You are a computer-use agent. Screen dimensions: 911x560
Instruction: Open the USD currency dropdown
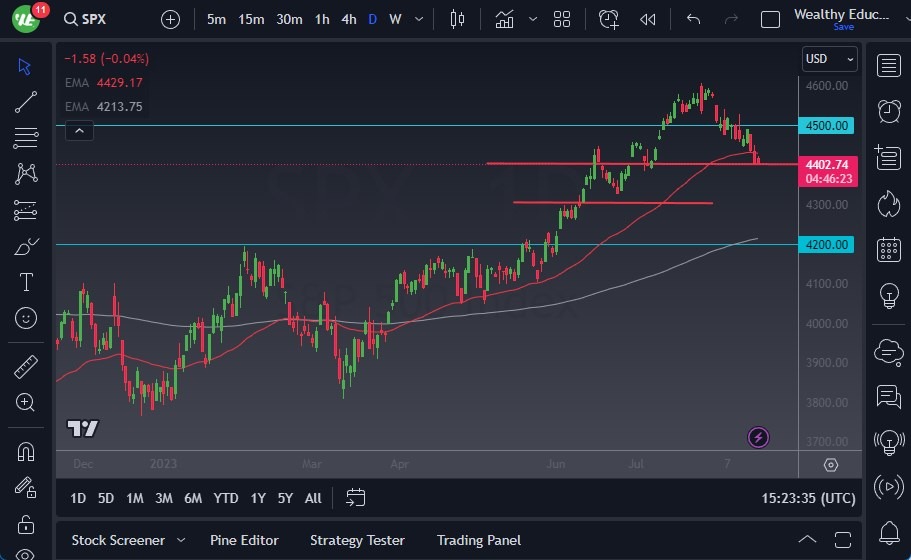click(829, 60)
